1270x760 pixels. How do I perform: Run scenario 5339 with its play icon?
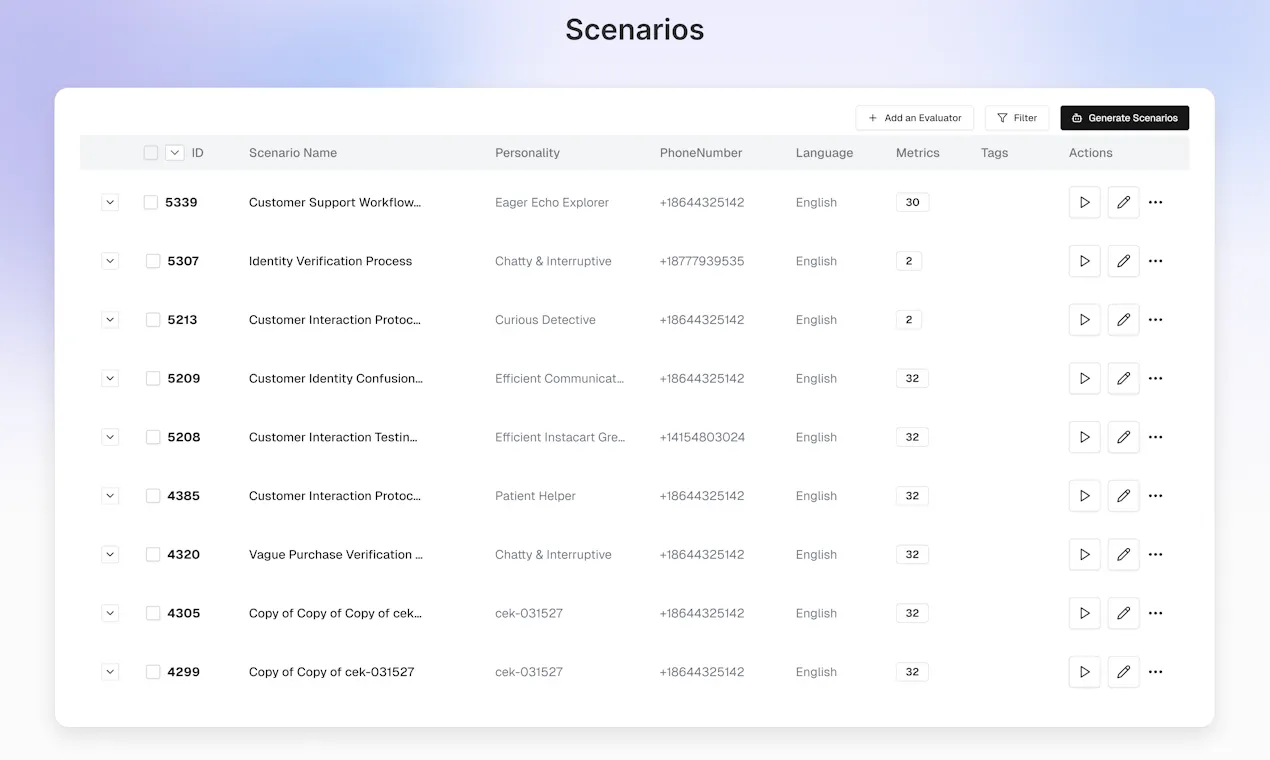(x=1084, y=202)
